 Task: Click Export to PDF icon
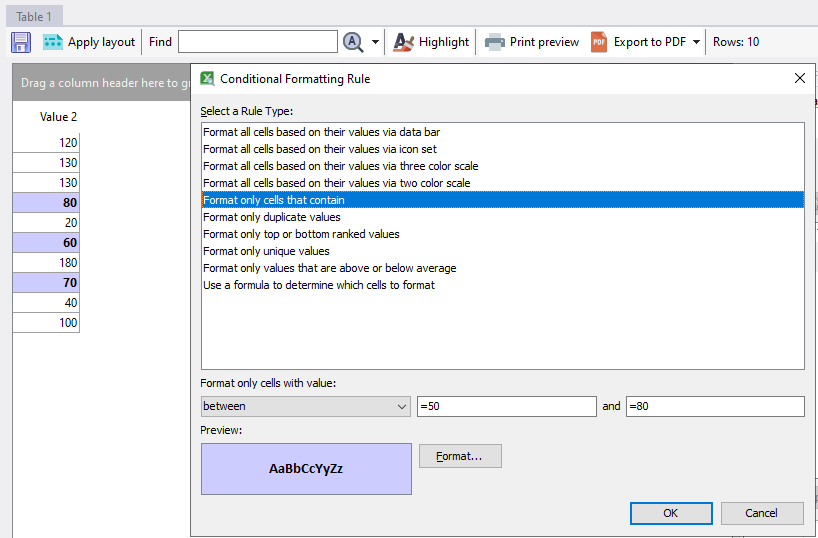[599, 42]
